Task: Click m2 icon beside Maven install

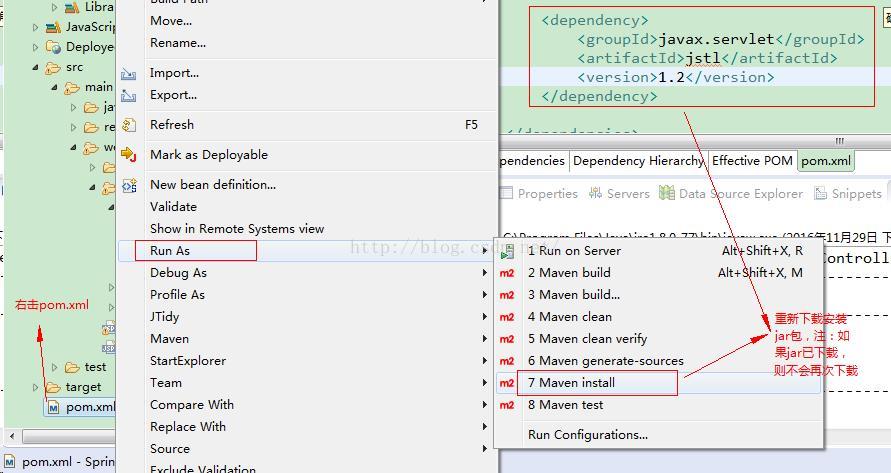Action: pos(507,383)
